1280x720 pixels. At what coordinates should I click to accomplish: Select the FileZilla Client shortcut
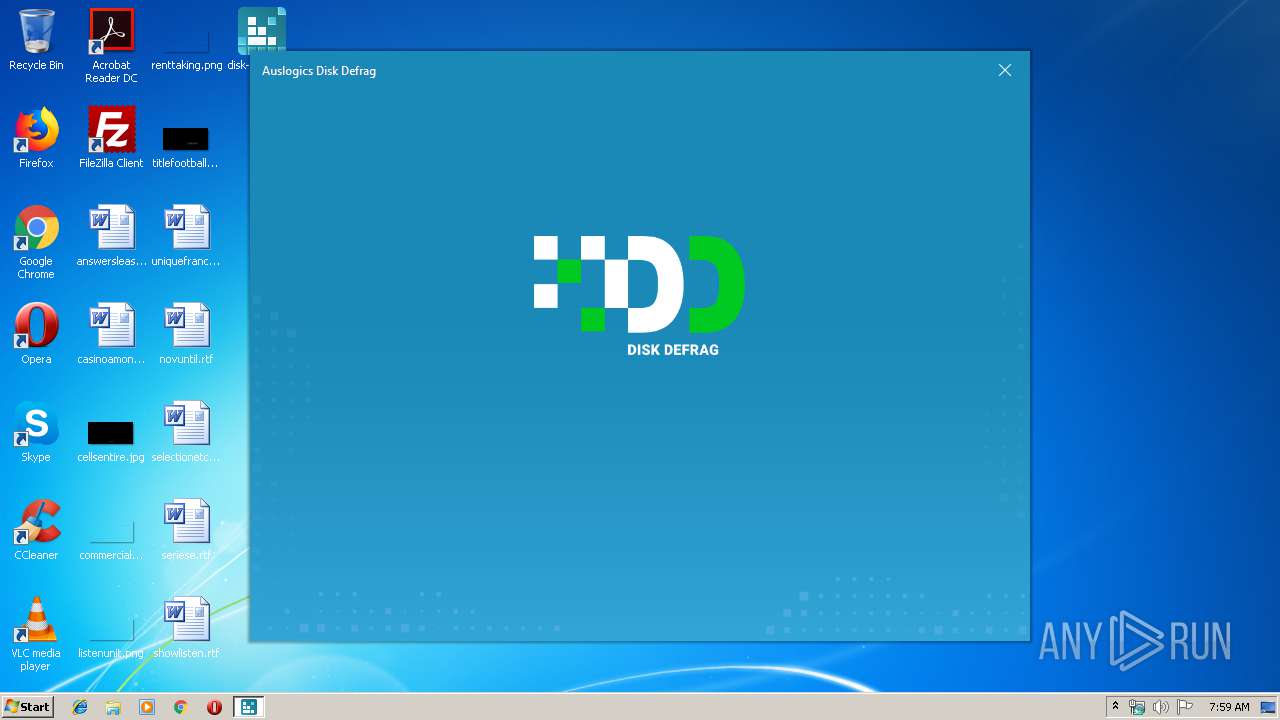coord(111,138)
